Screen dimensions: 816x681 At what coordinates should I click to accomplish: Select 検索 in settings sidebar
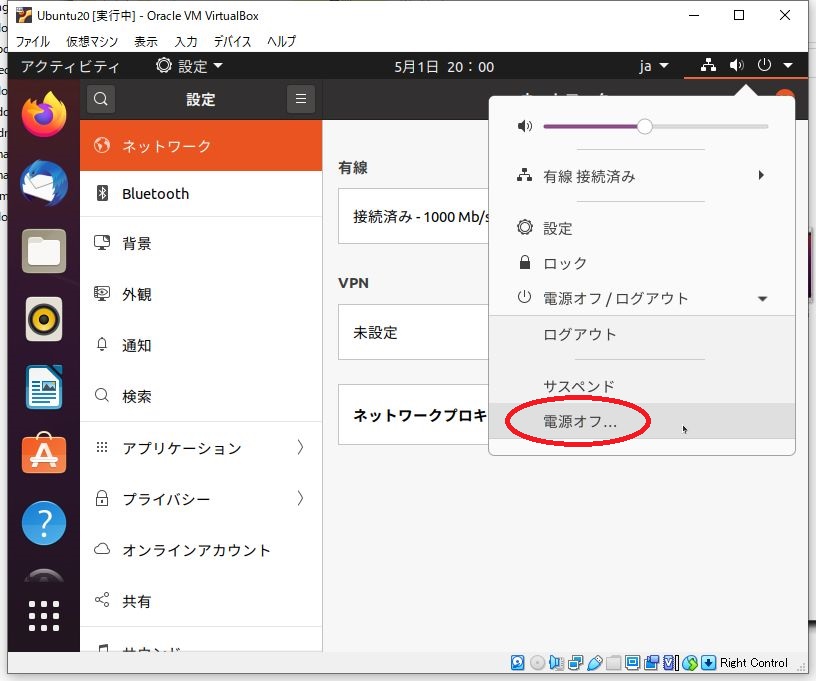pyautogui.click(x=201, y=396)
